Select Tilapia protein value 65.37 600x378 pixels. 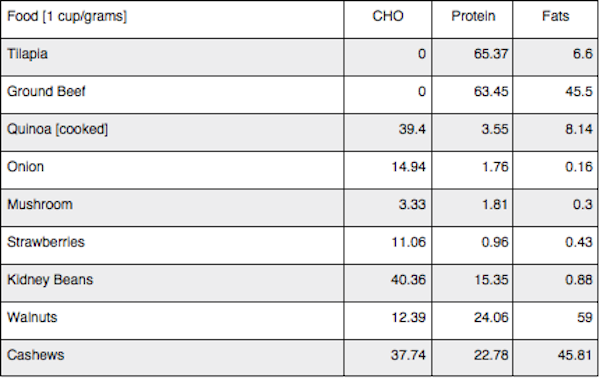[491, 54]
